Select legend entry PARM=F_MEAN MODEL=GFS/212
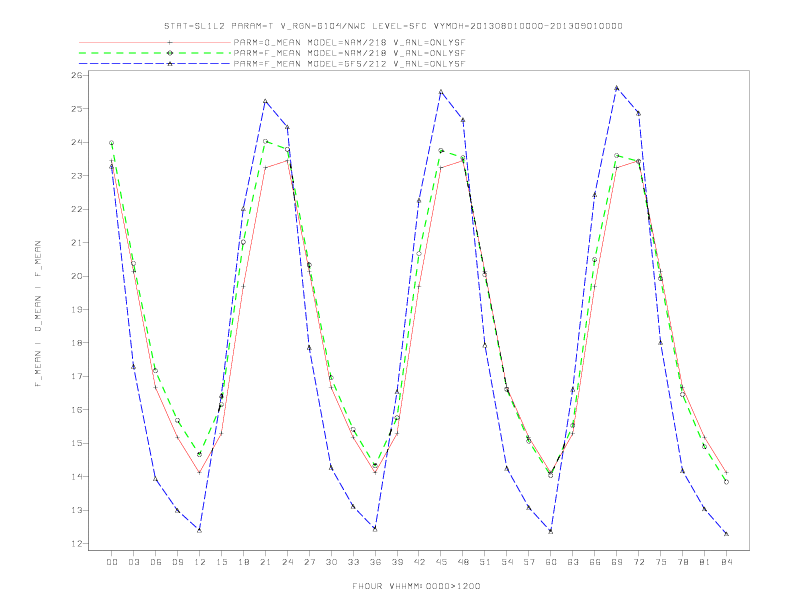 coord(349,64)
